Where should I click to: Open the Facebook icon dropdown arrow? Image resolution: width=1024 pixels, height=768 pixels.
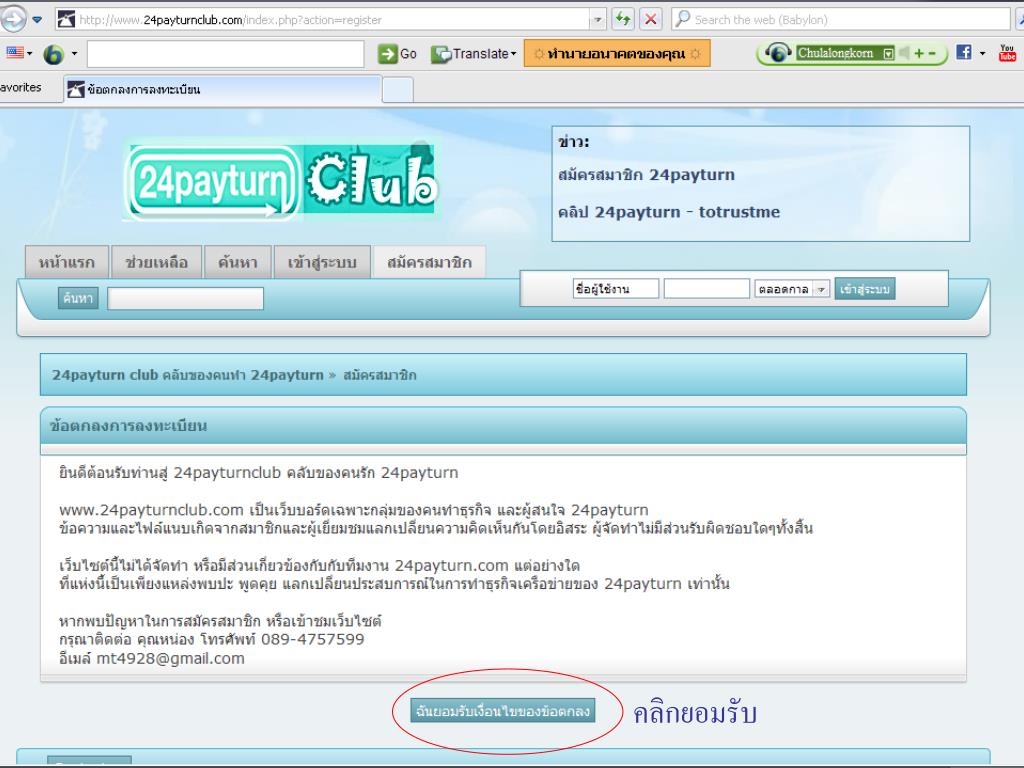(982, 53)
